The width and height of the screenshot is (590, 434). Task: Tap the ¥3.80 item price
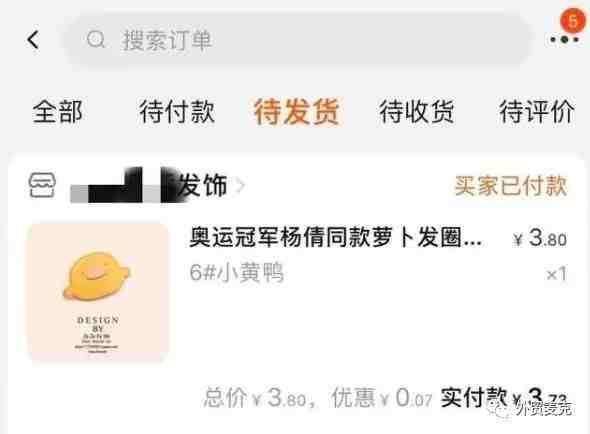click(540, 238)
